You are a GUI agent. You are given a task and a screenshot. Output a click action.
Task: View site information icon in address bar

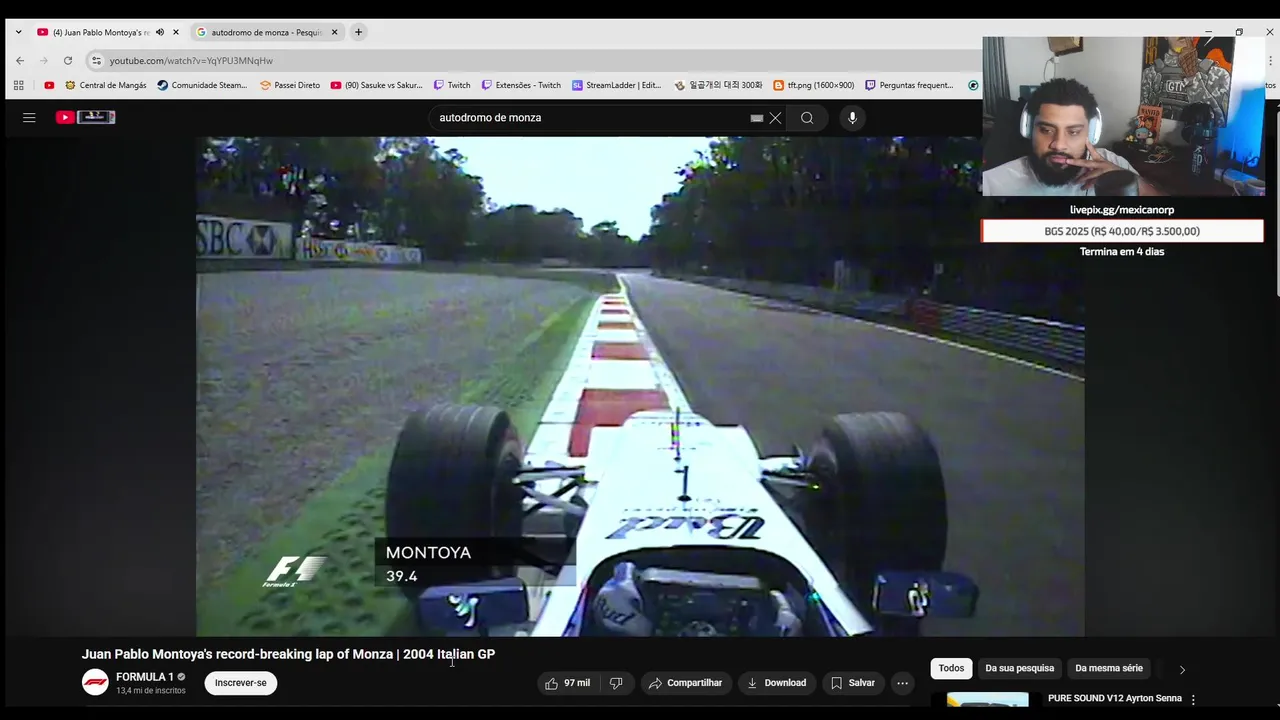click(96, 60)
